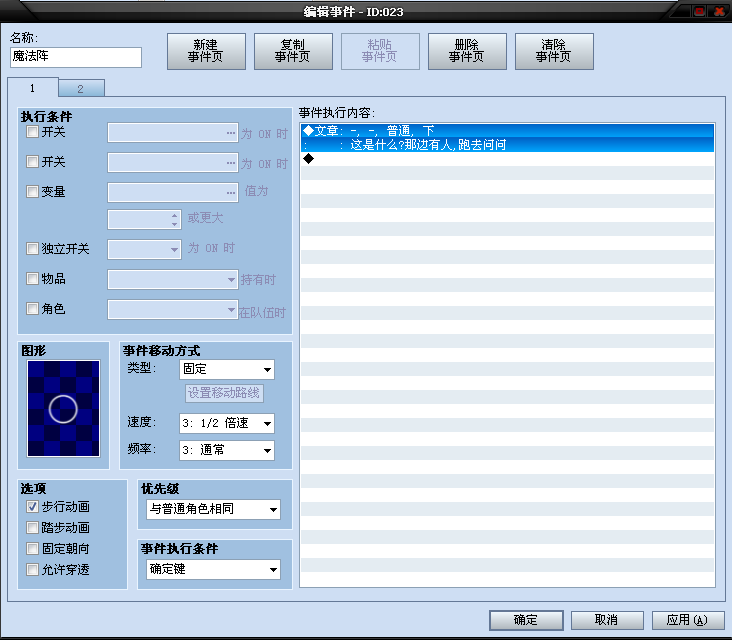Click the 清除事件页 button
Viewport: 732px width, 640px height.
click(x=554, y=51)
